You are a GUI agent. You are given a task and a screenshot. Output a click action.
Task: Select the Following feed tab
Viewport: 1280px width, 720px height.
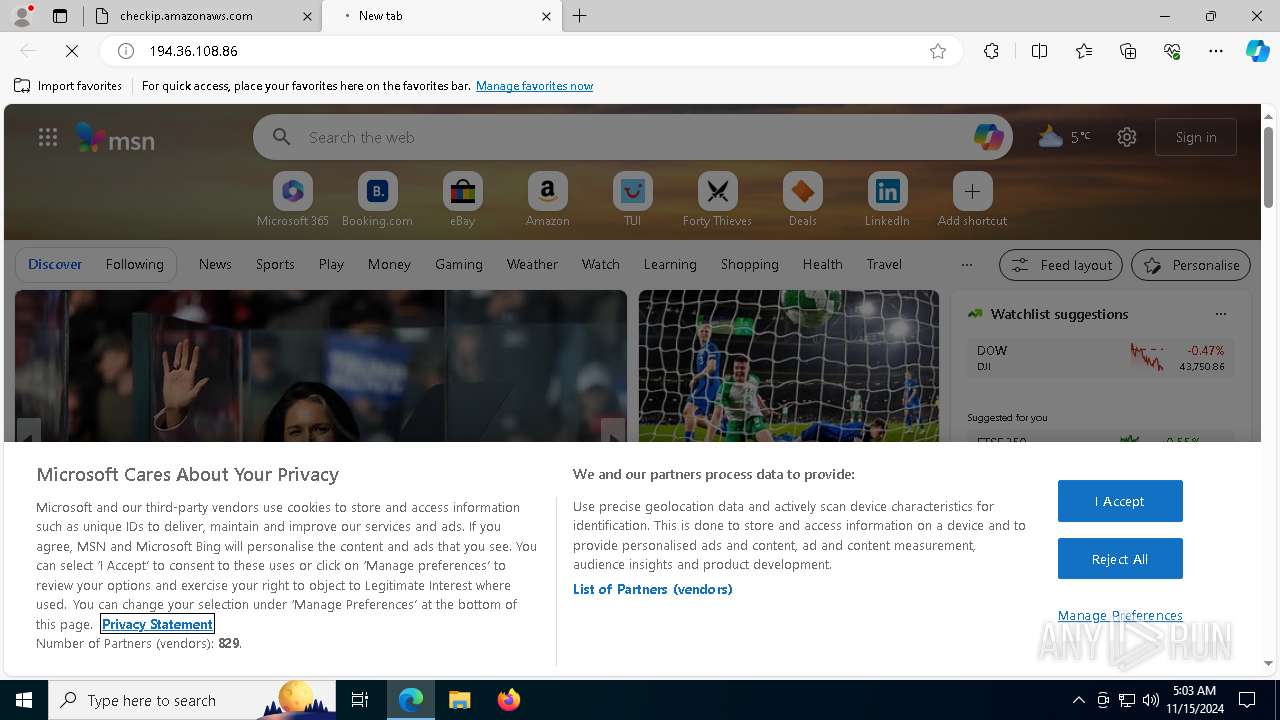tap(134, 264)
